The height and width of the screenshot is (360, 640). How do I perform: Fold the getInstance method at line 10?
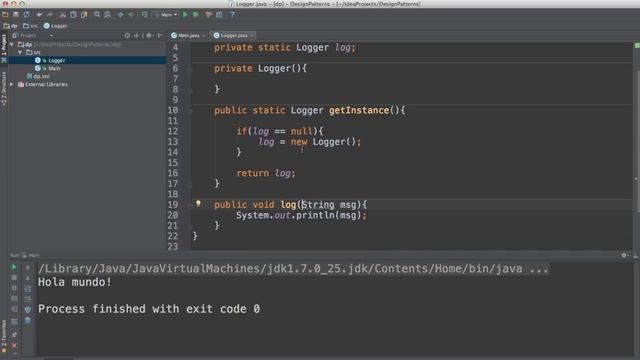click(190, 110)
